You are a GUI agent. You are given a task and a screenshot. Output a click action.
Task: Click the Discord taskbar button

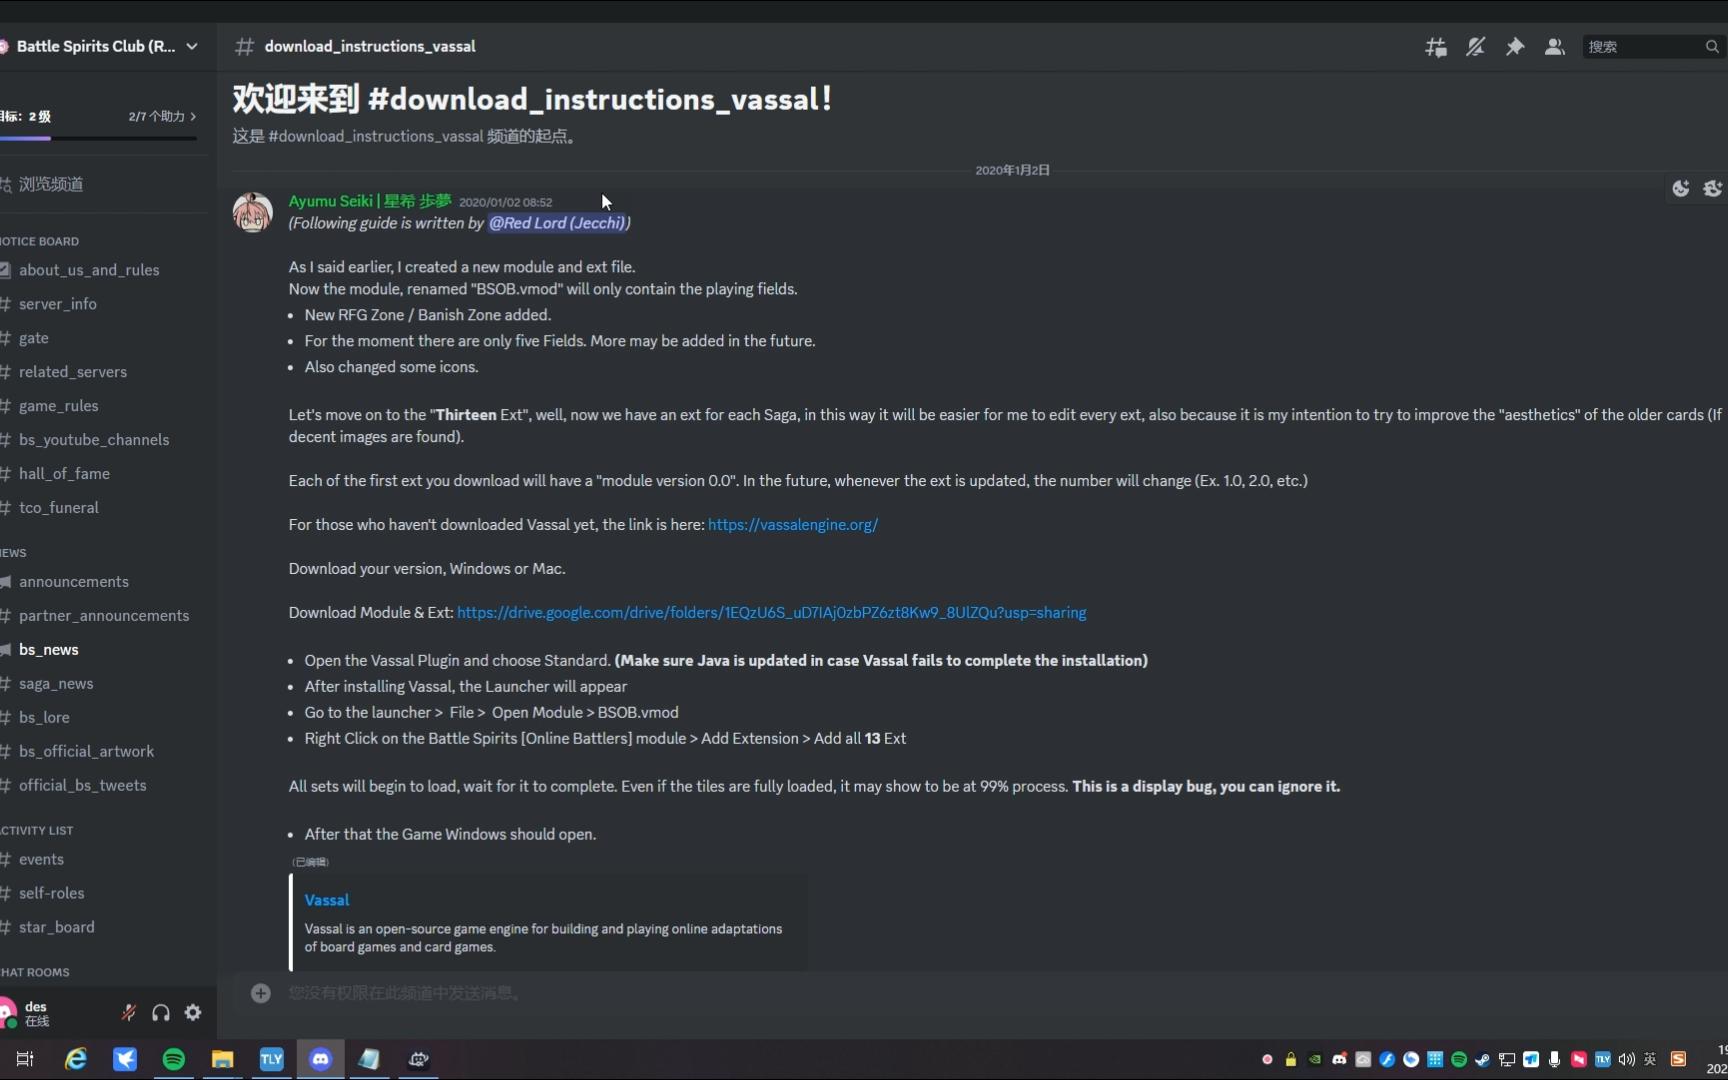[321, 1059]
